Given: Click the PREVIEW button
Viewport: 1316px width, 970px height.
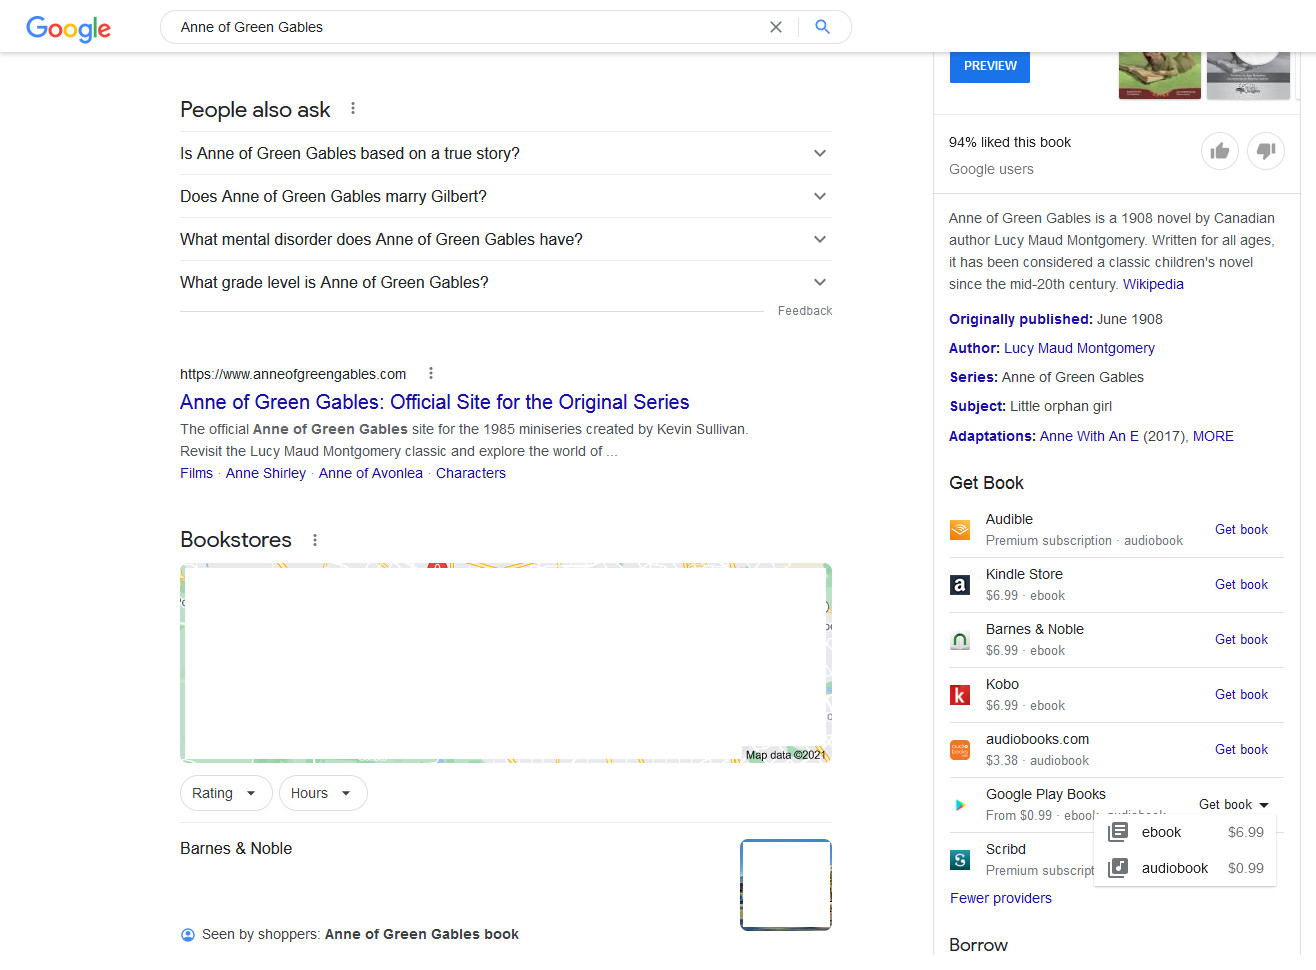Looking at the screenshot, I should pos(990,66).
